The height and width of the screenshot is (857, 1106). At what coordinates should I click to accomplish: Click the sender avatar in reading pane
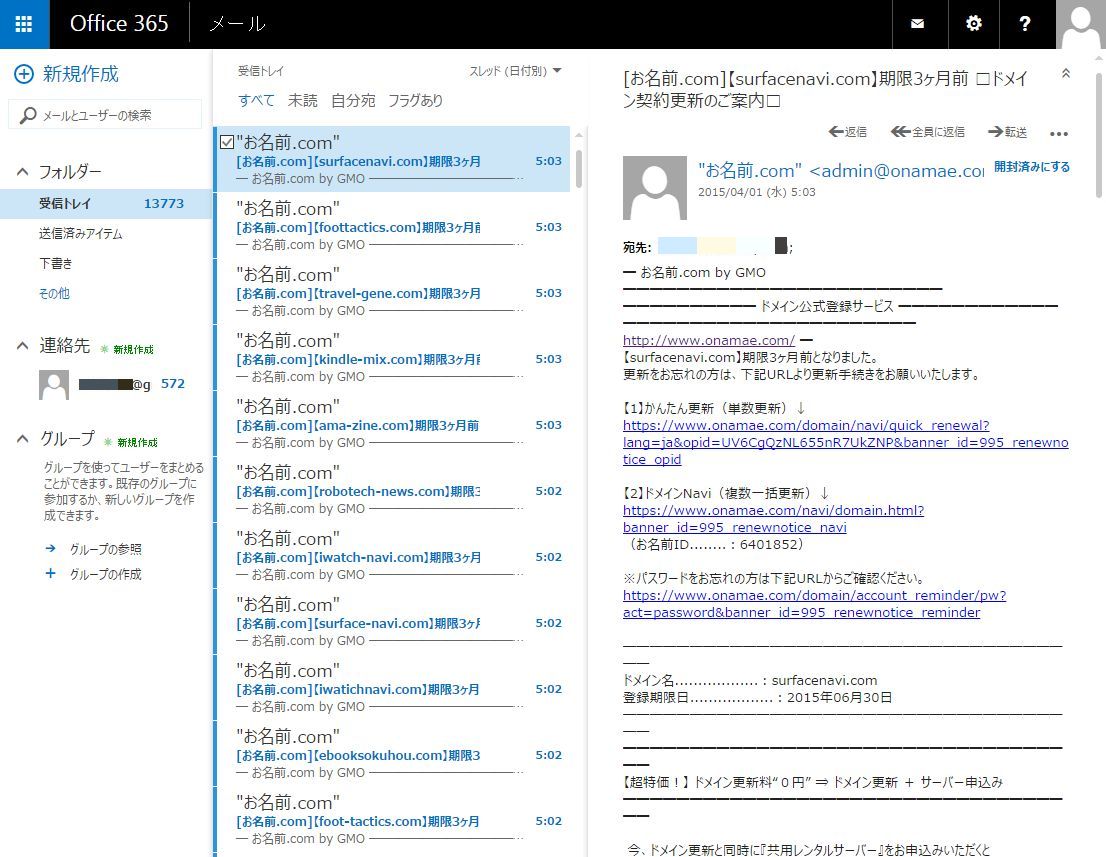point(655,188)
